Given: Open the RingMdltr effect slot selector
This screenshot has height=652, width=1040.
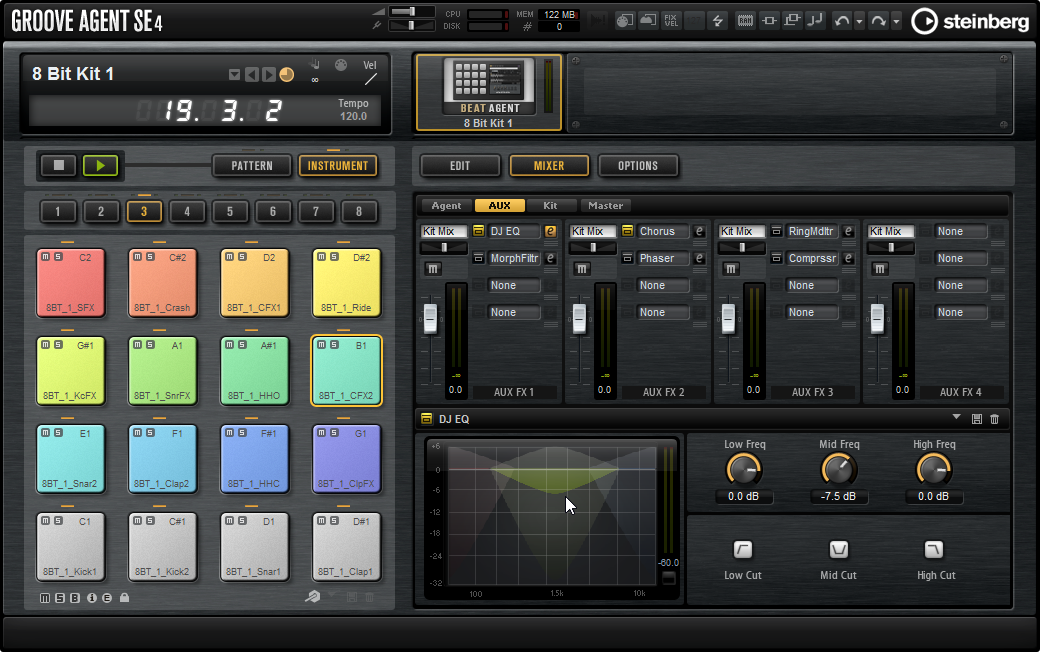Looking at the screenshot, I should click(812, 231).
